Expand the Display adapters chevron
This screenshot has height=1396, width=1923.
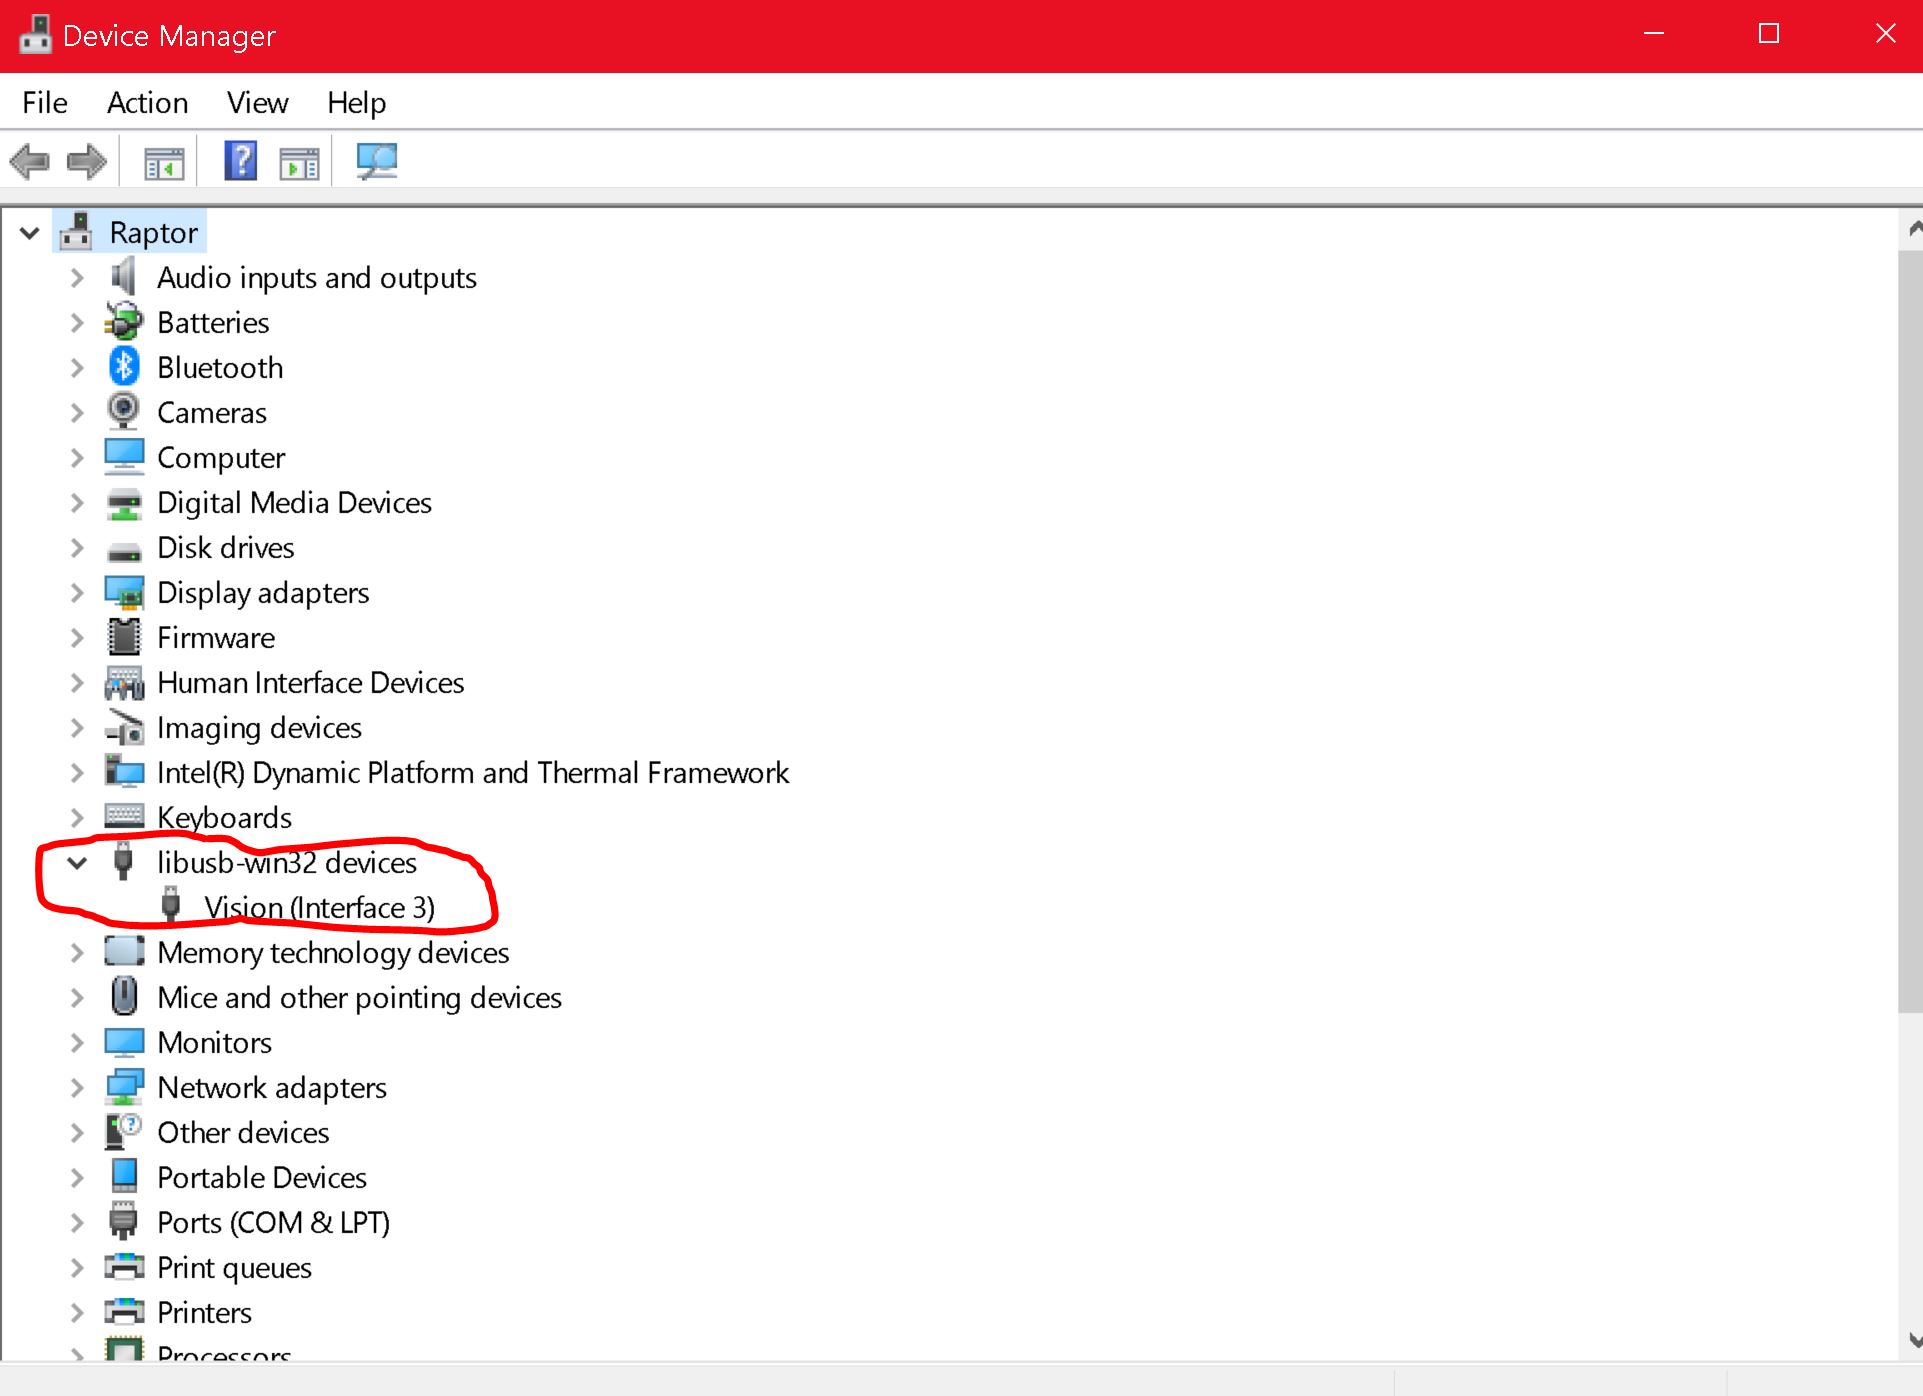coord(77,593)
